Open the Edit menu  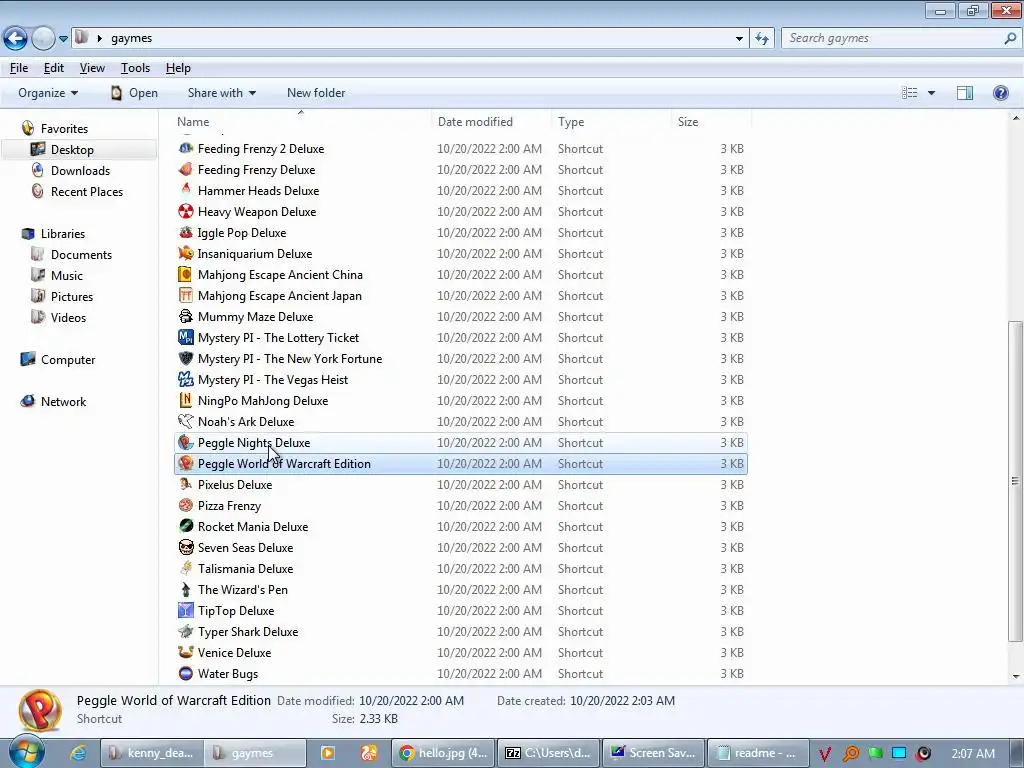[54, 68]
